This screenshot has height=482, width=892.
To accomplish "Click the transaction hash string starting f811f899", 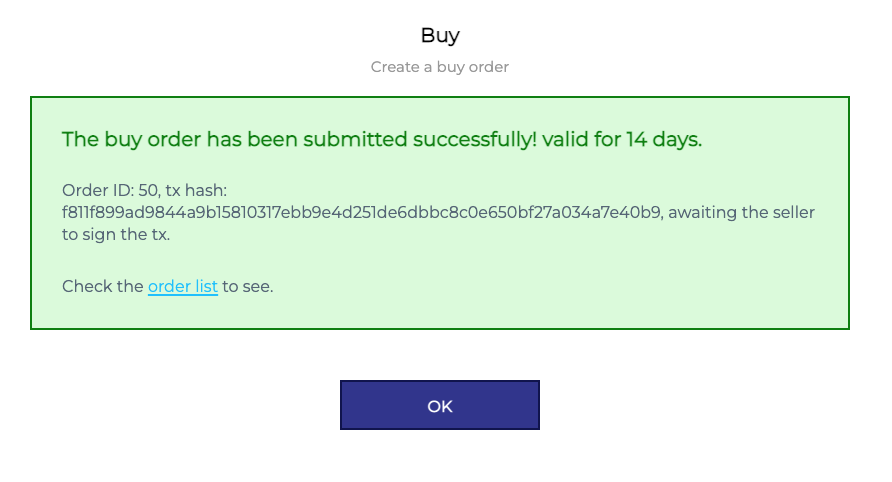I will 362,213.
